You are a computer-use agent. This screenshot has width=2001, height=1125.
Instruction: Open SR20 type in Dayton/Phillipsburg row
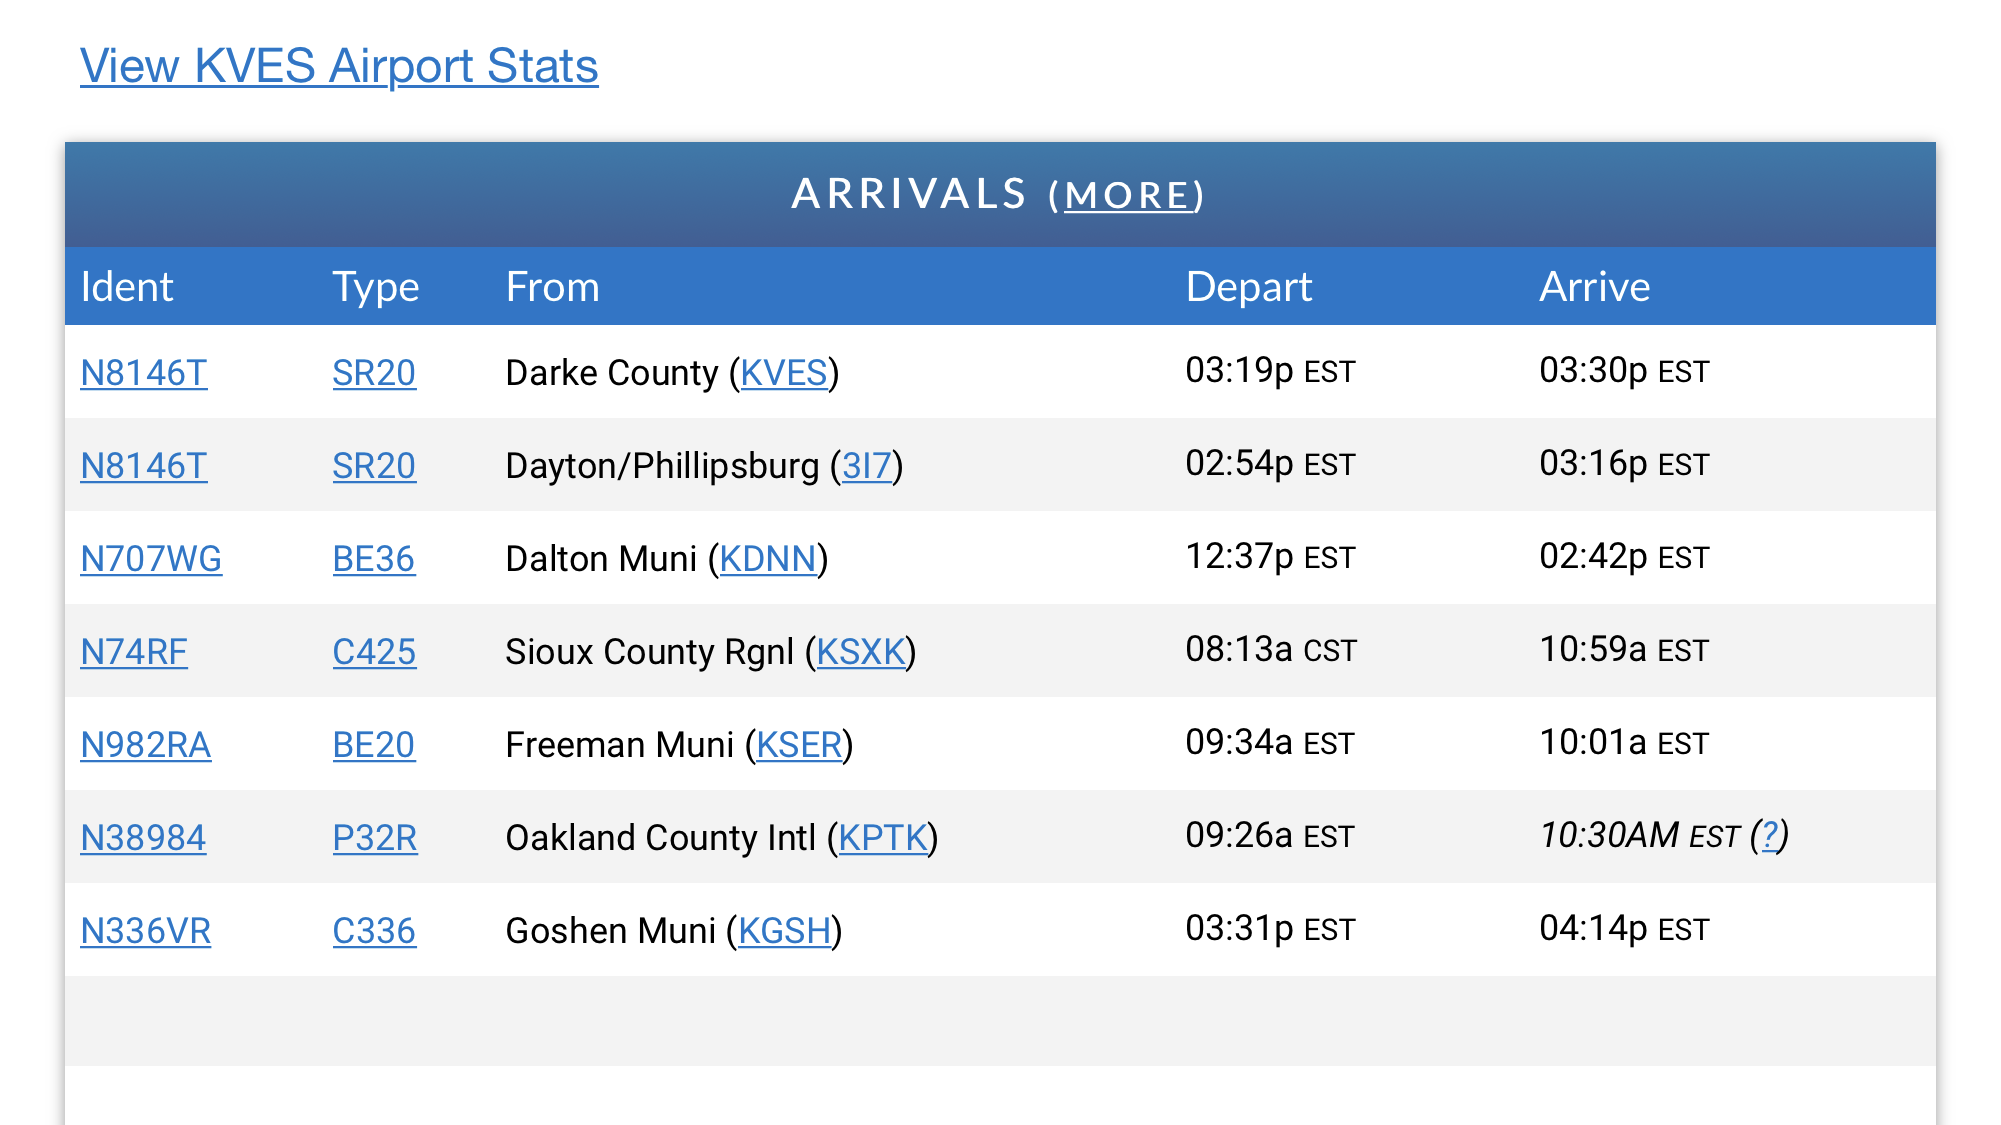tap(374, 466)
